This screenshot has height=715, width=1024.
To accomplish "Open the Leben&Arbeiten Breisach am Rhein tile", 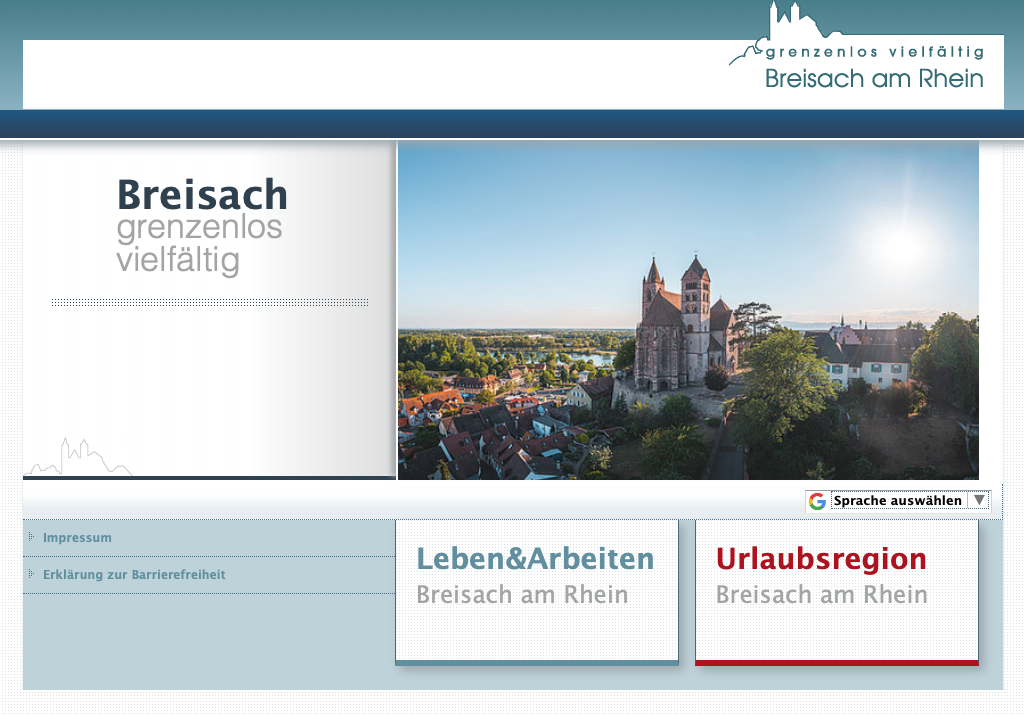I will point(537,592).
